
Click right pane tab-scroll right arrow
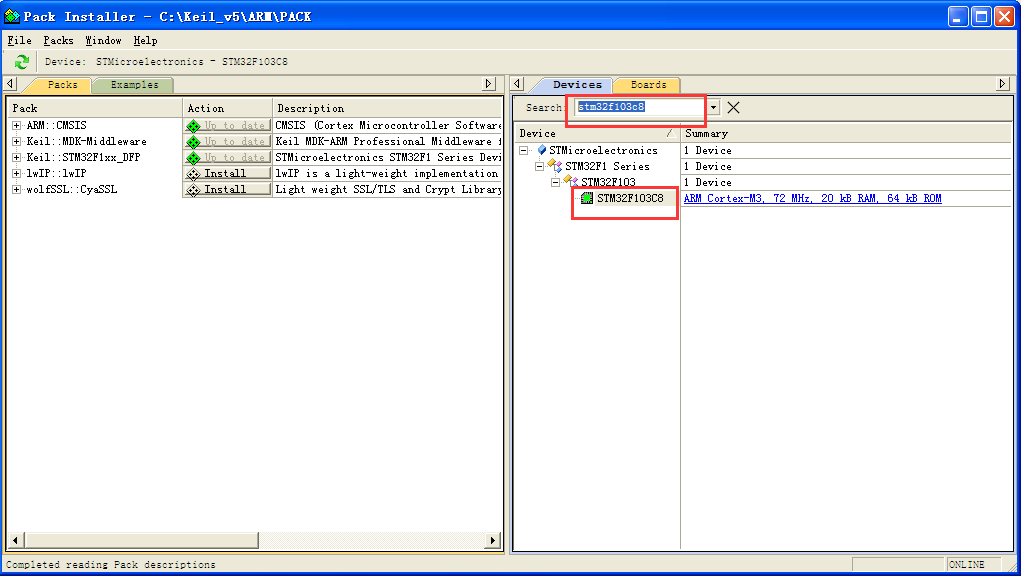pyautogui.click(x=1003, y=83)
